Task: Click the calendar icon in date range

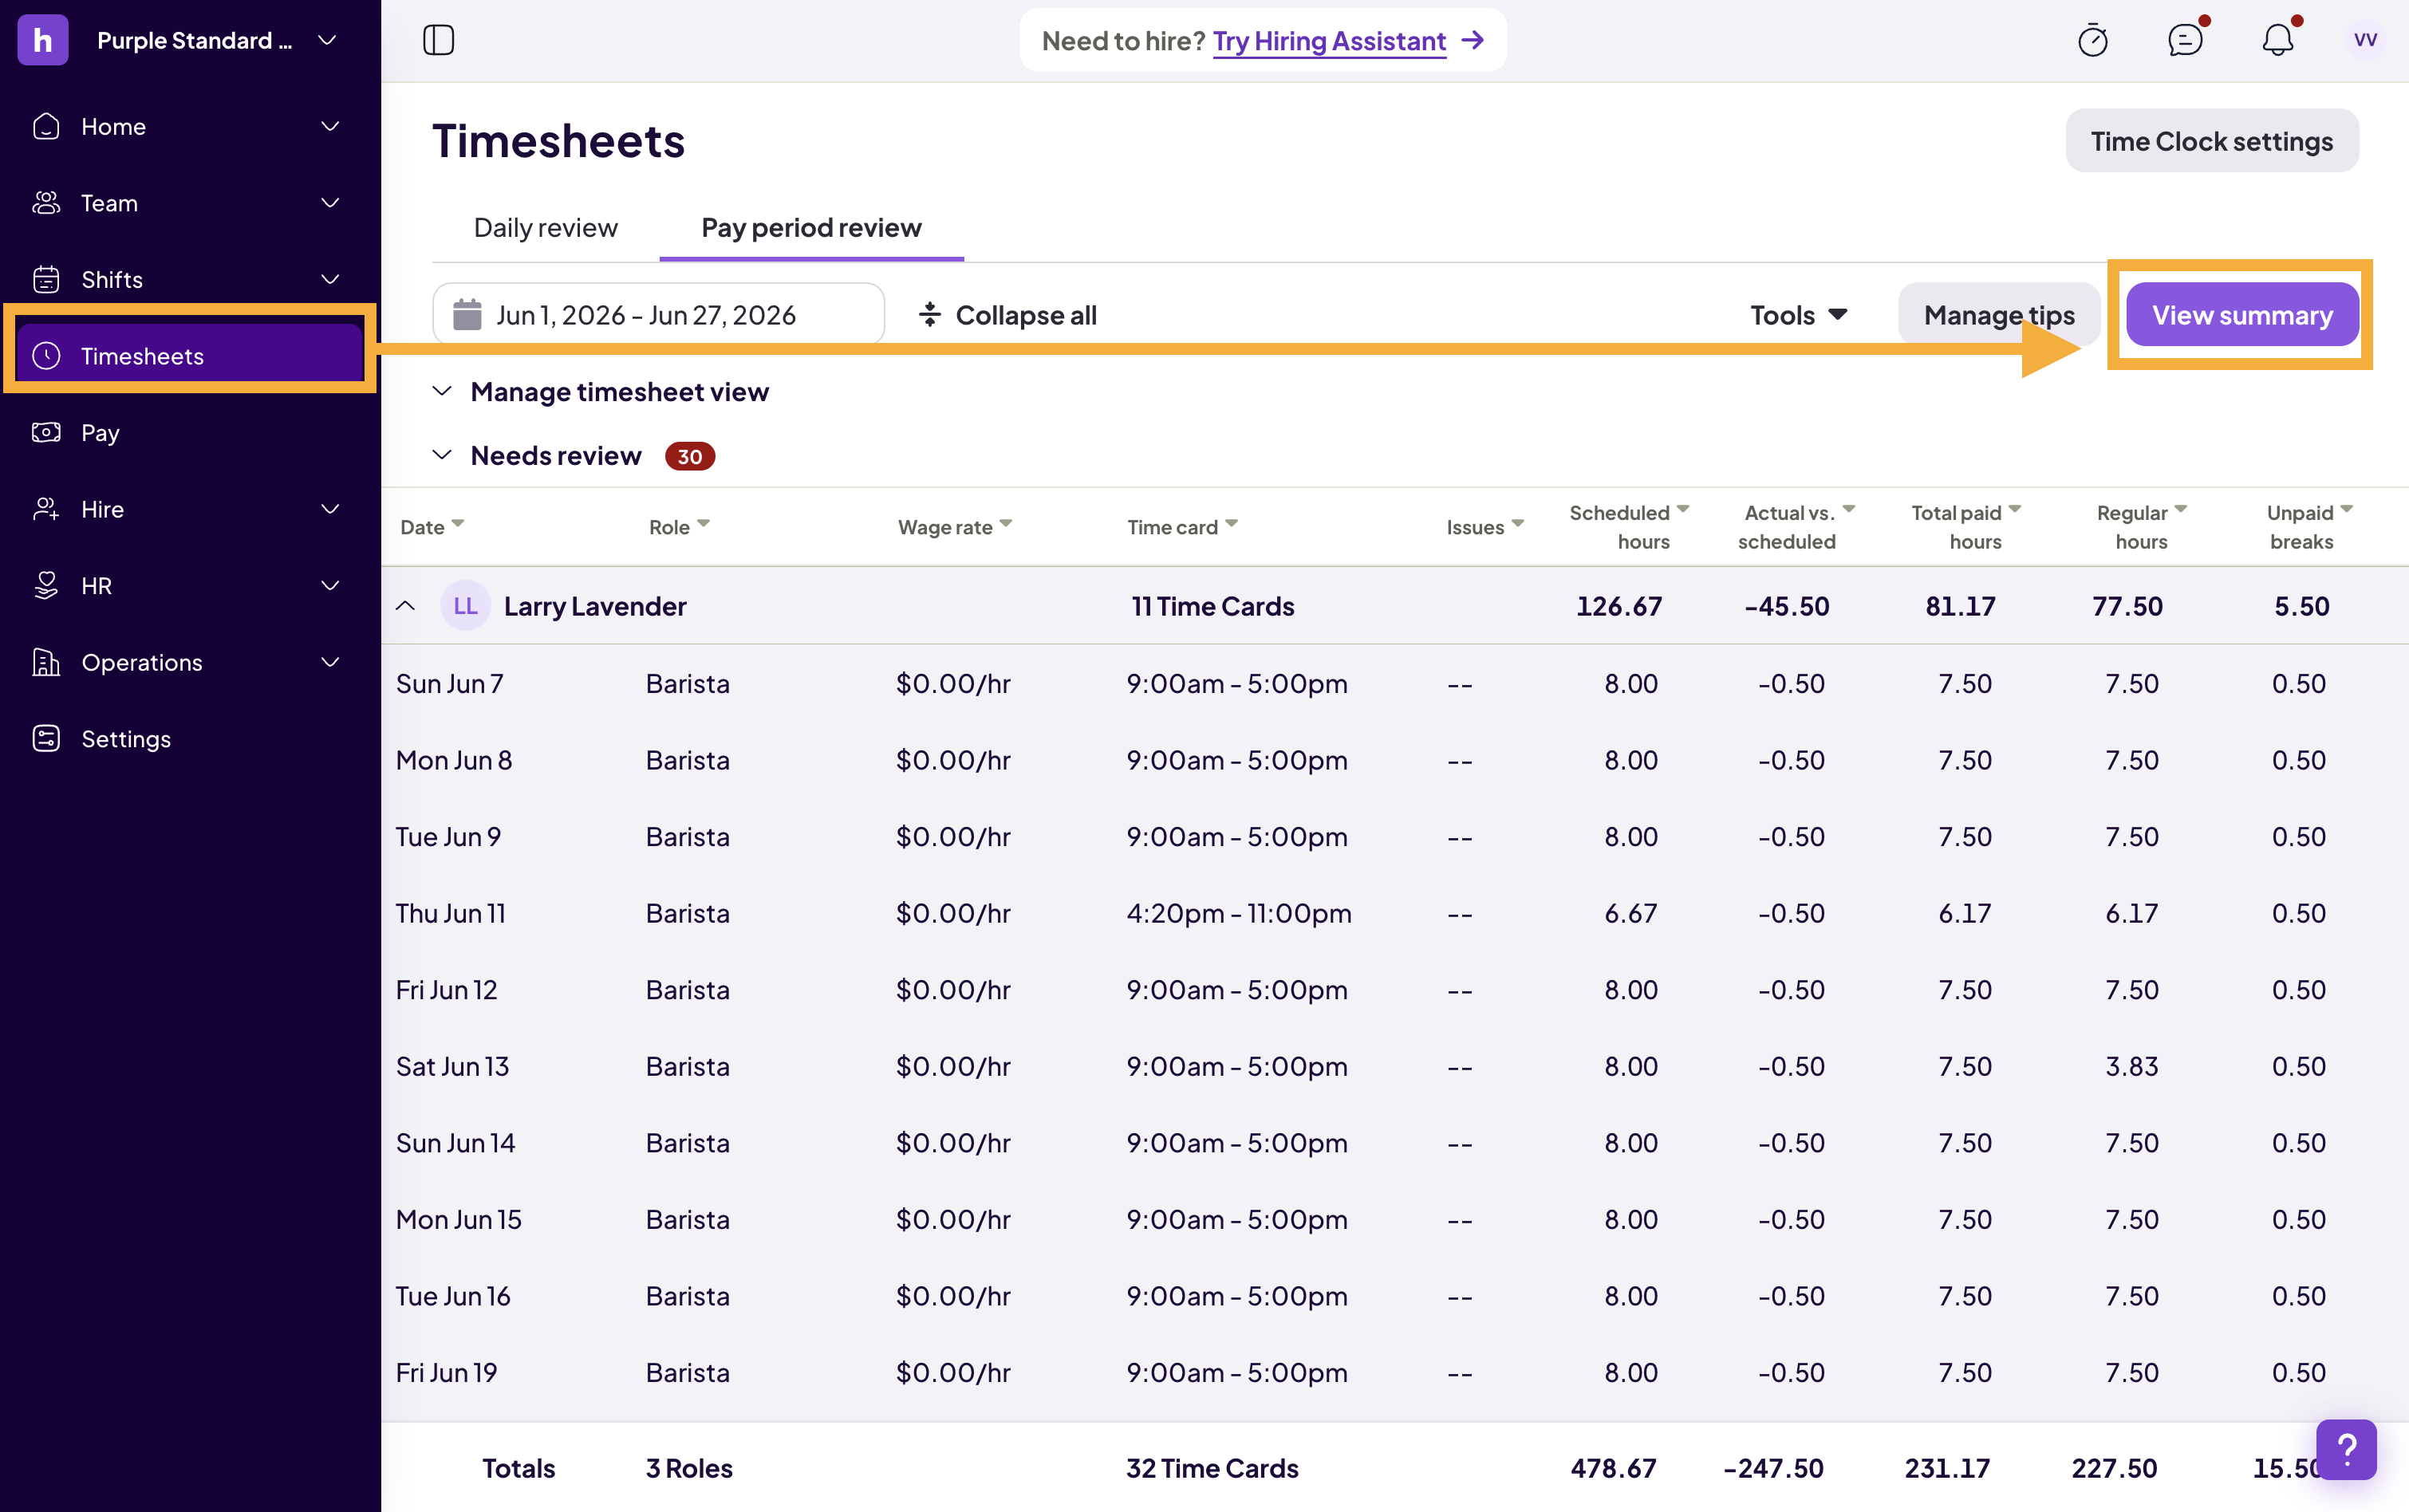Action: [467, 314]
